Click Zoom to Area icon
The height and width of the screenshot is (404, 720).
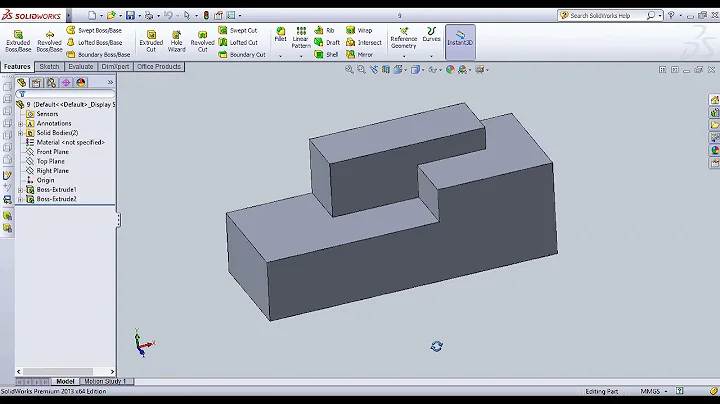tap(361, 69)
